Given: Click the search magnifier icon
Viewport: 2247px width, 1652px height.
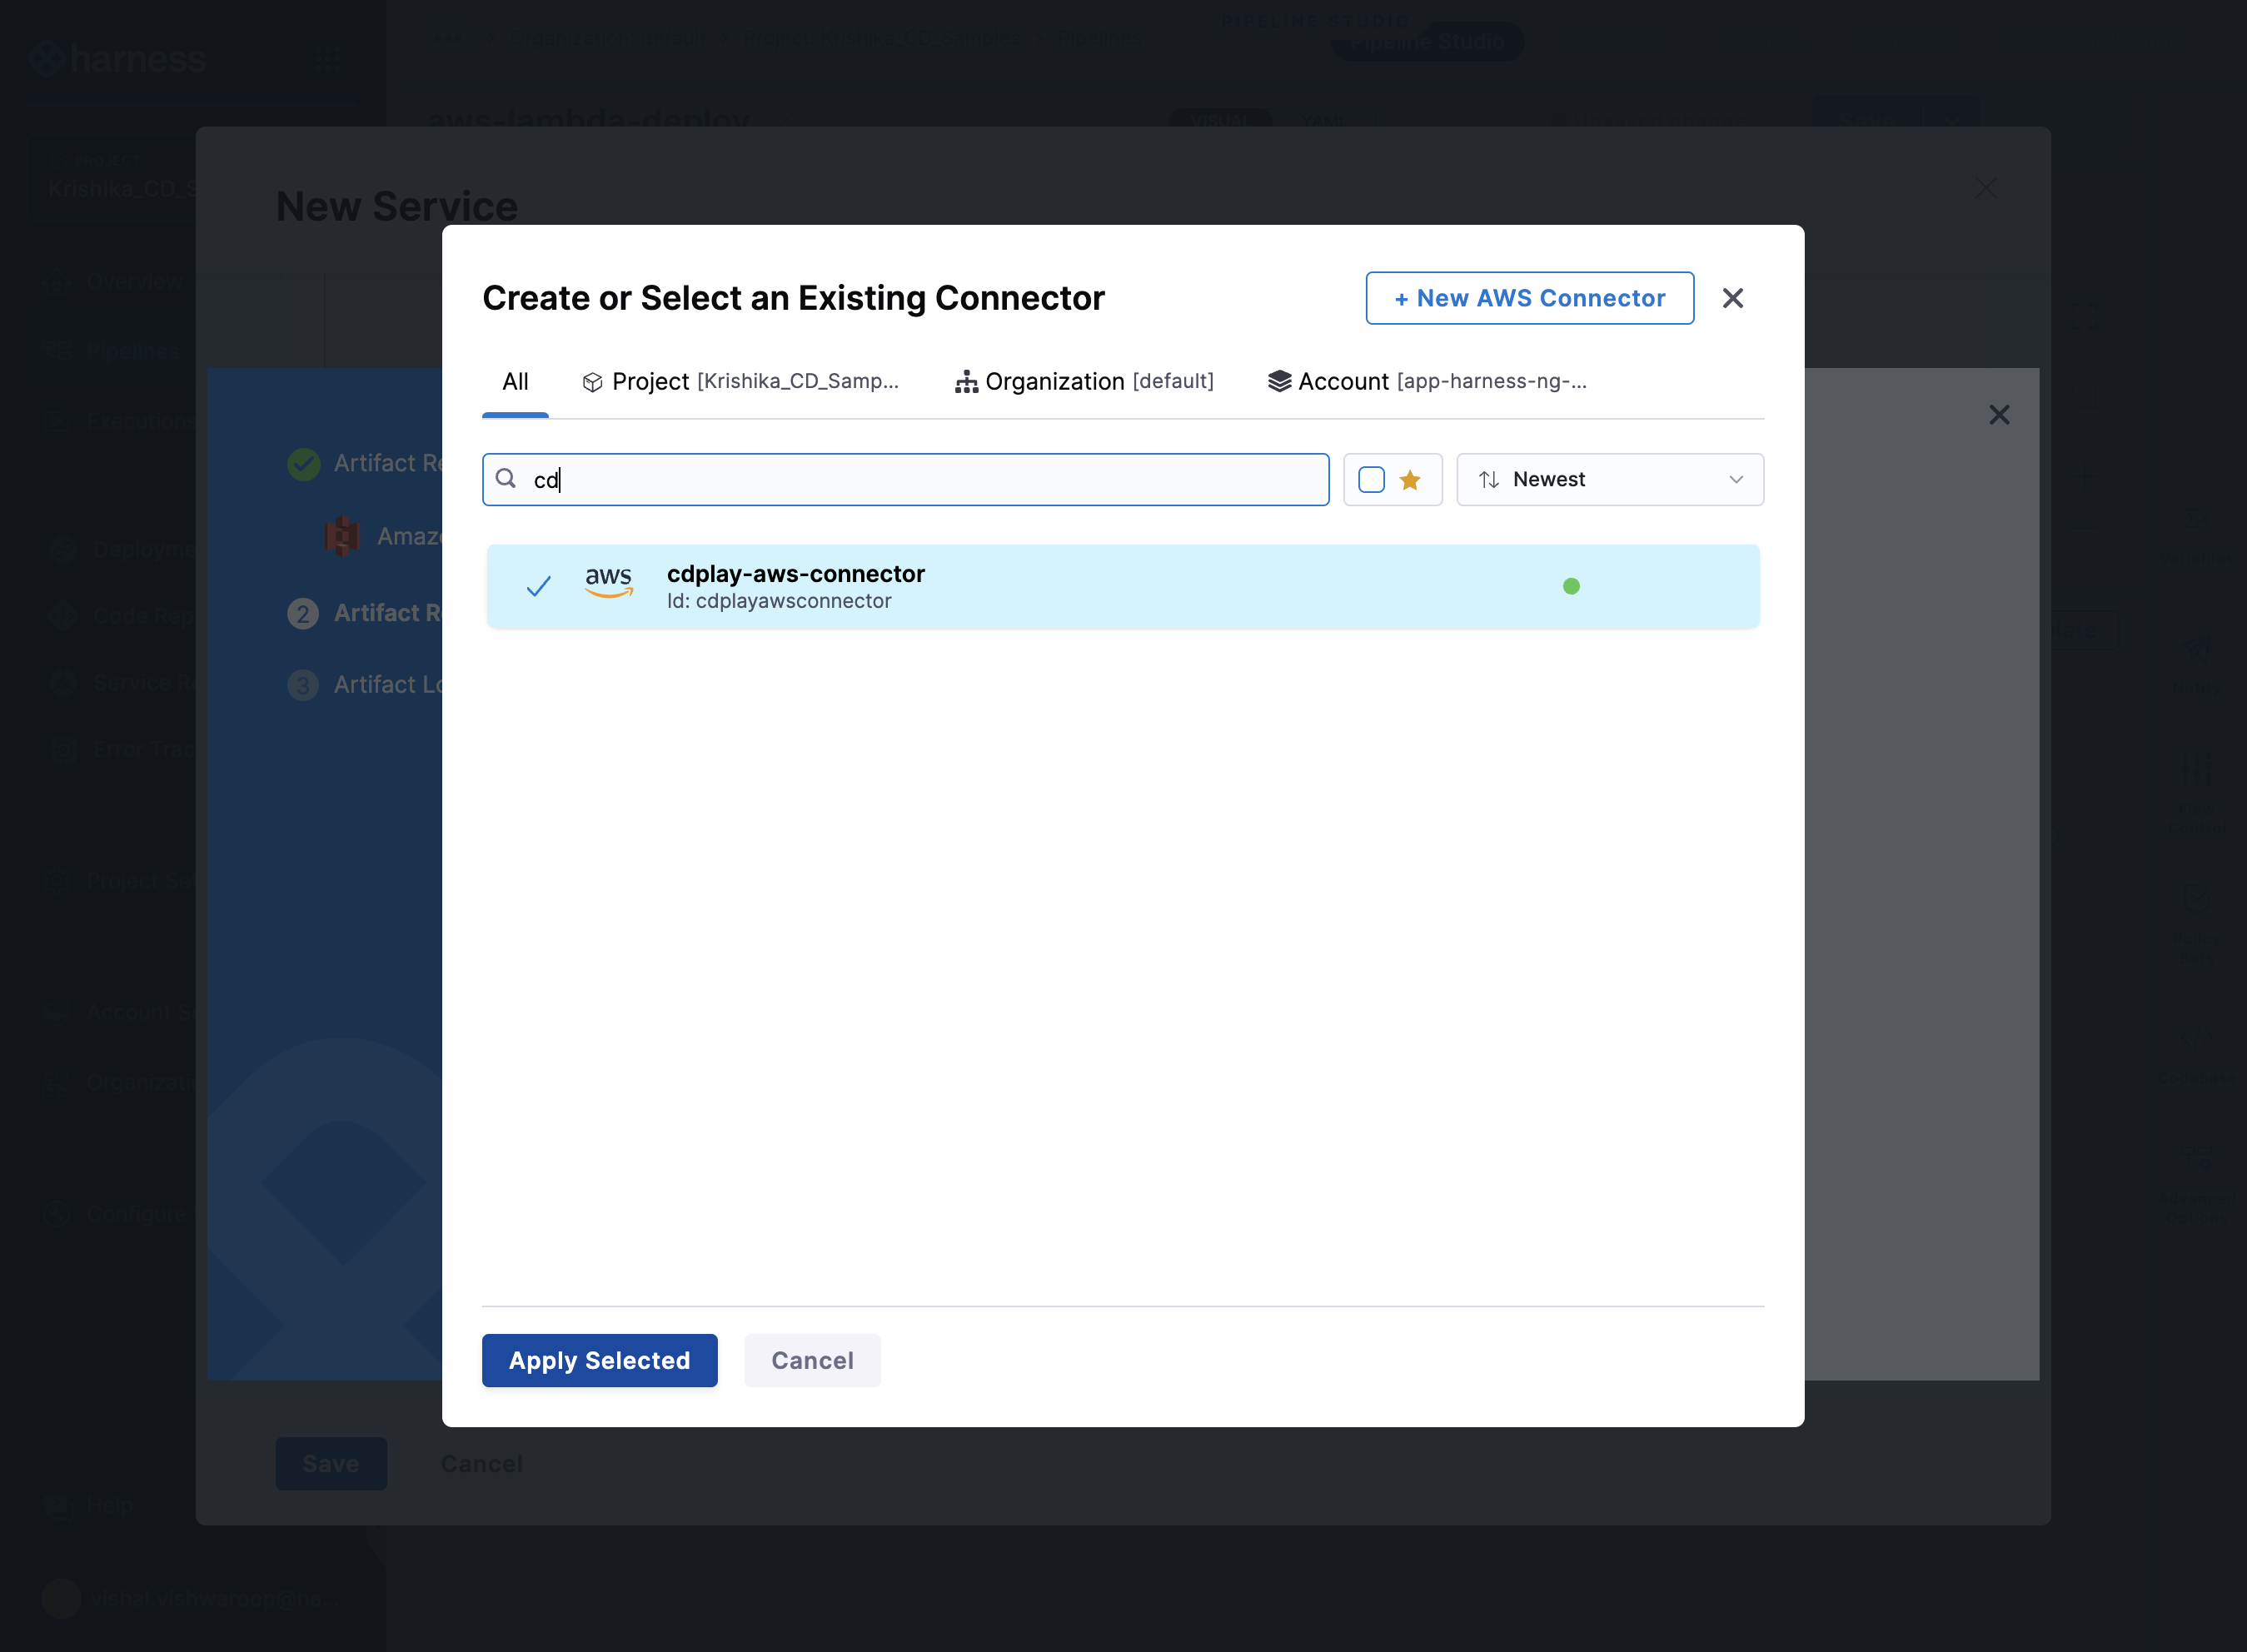Looking at the screenshot, I should tap(506, 479).
